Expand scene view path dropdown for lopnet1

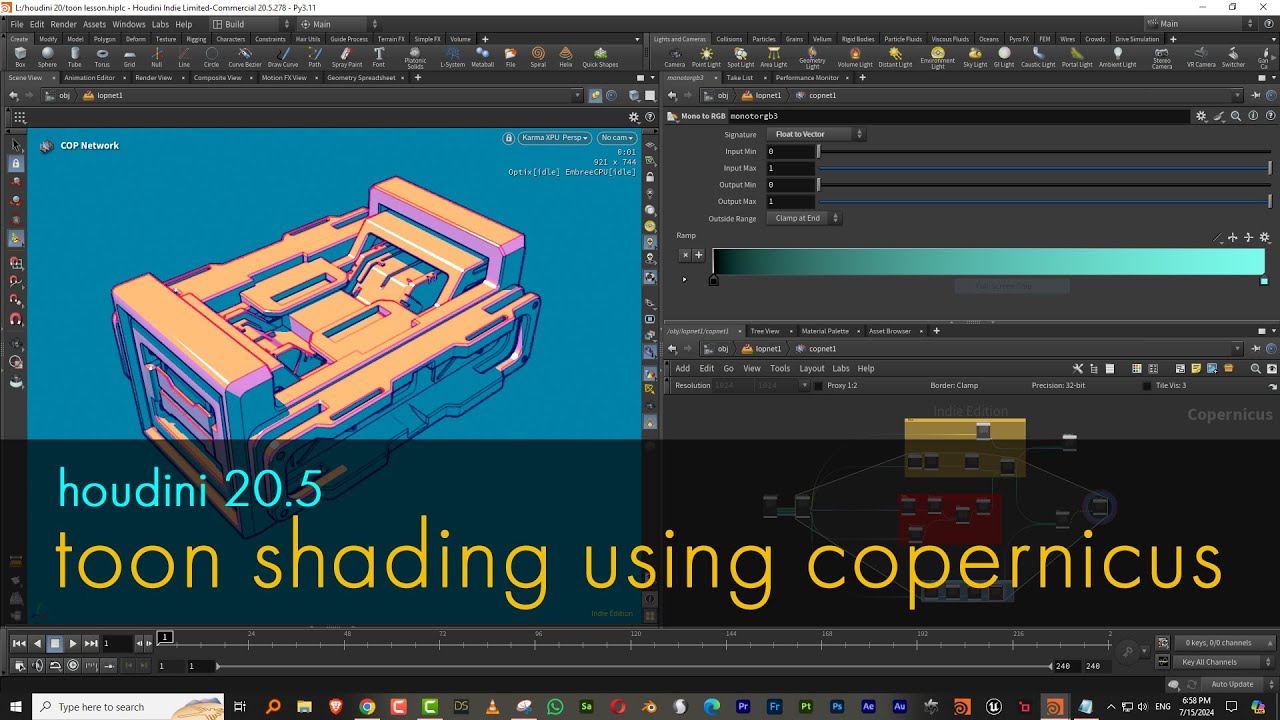(x=577, y=95)
